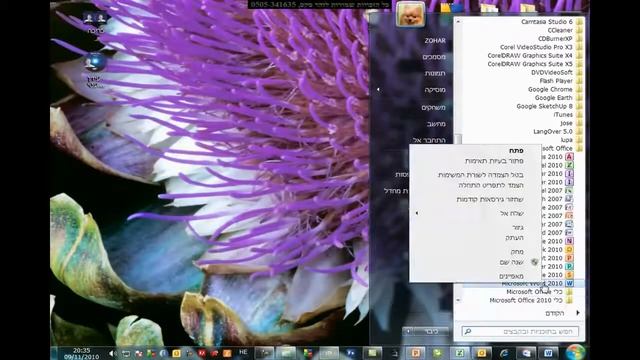Viewport: 640px width, 360px height.
Task: Click the Excel 2010 green X icon
Action: 569,165
